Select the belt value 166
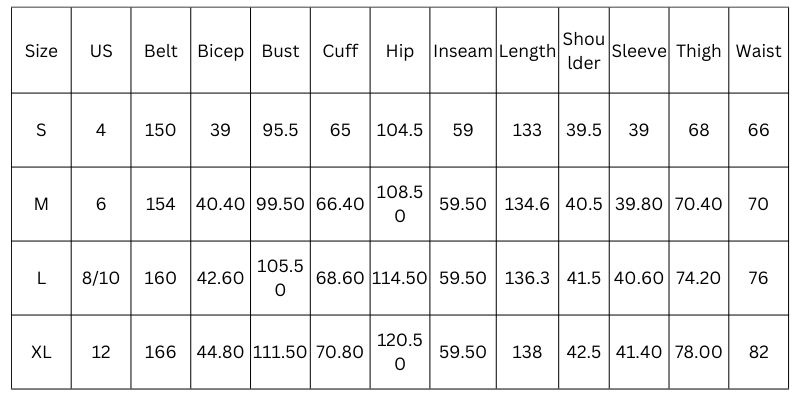 (160, 352)
